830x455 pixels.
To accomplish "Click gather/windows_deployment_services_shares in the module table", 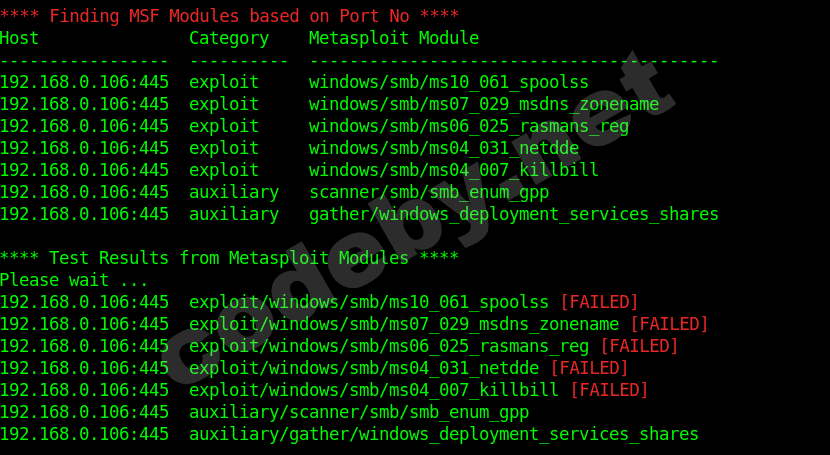I will click(x=513, y=214).
